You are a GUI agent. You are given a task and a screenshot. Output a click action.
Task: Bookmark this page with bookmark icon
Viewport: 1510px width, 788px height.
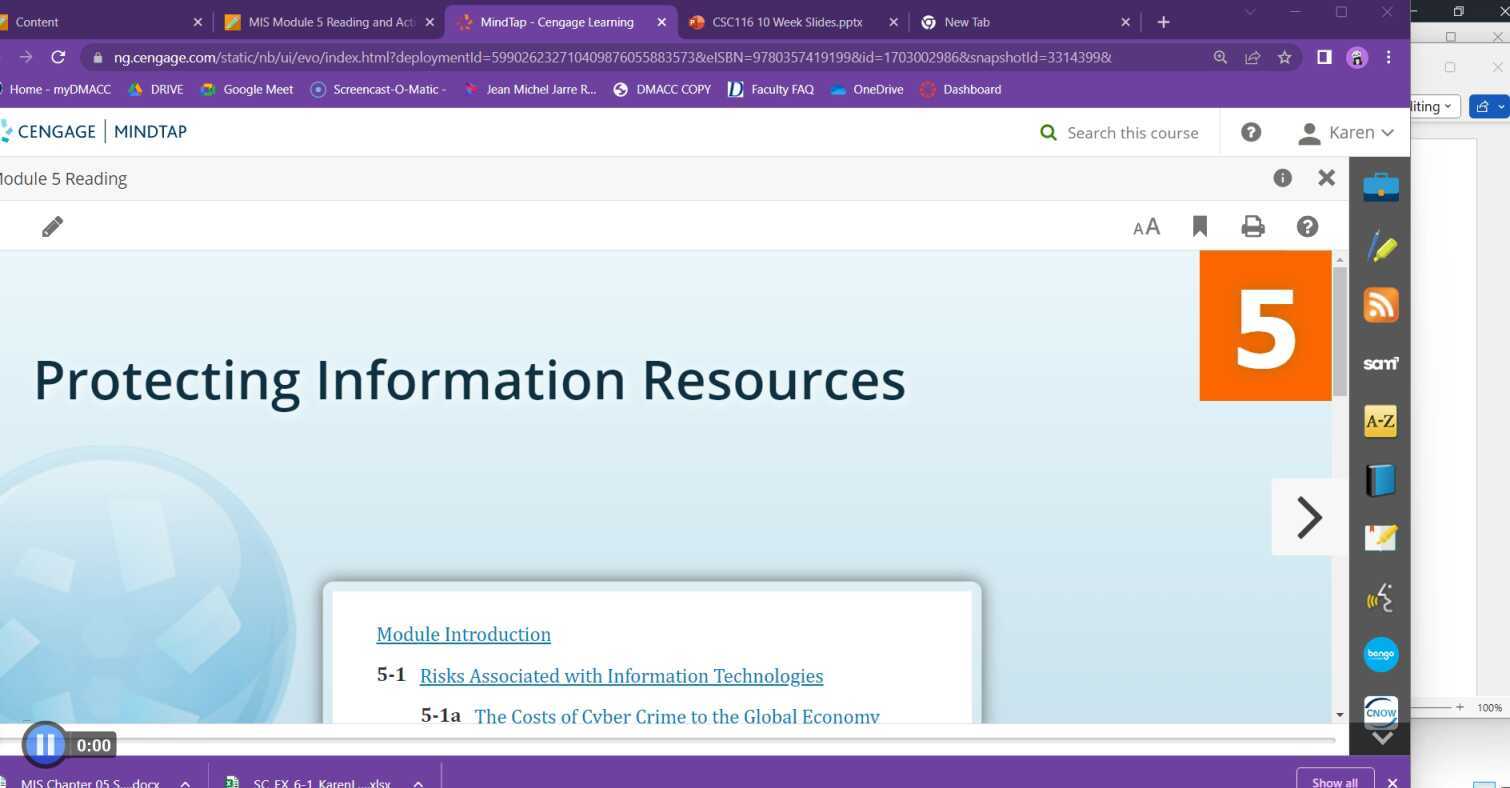pos(1199,227)
